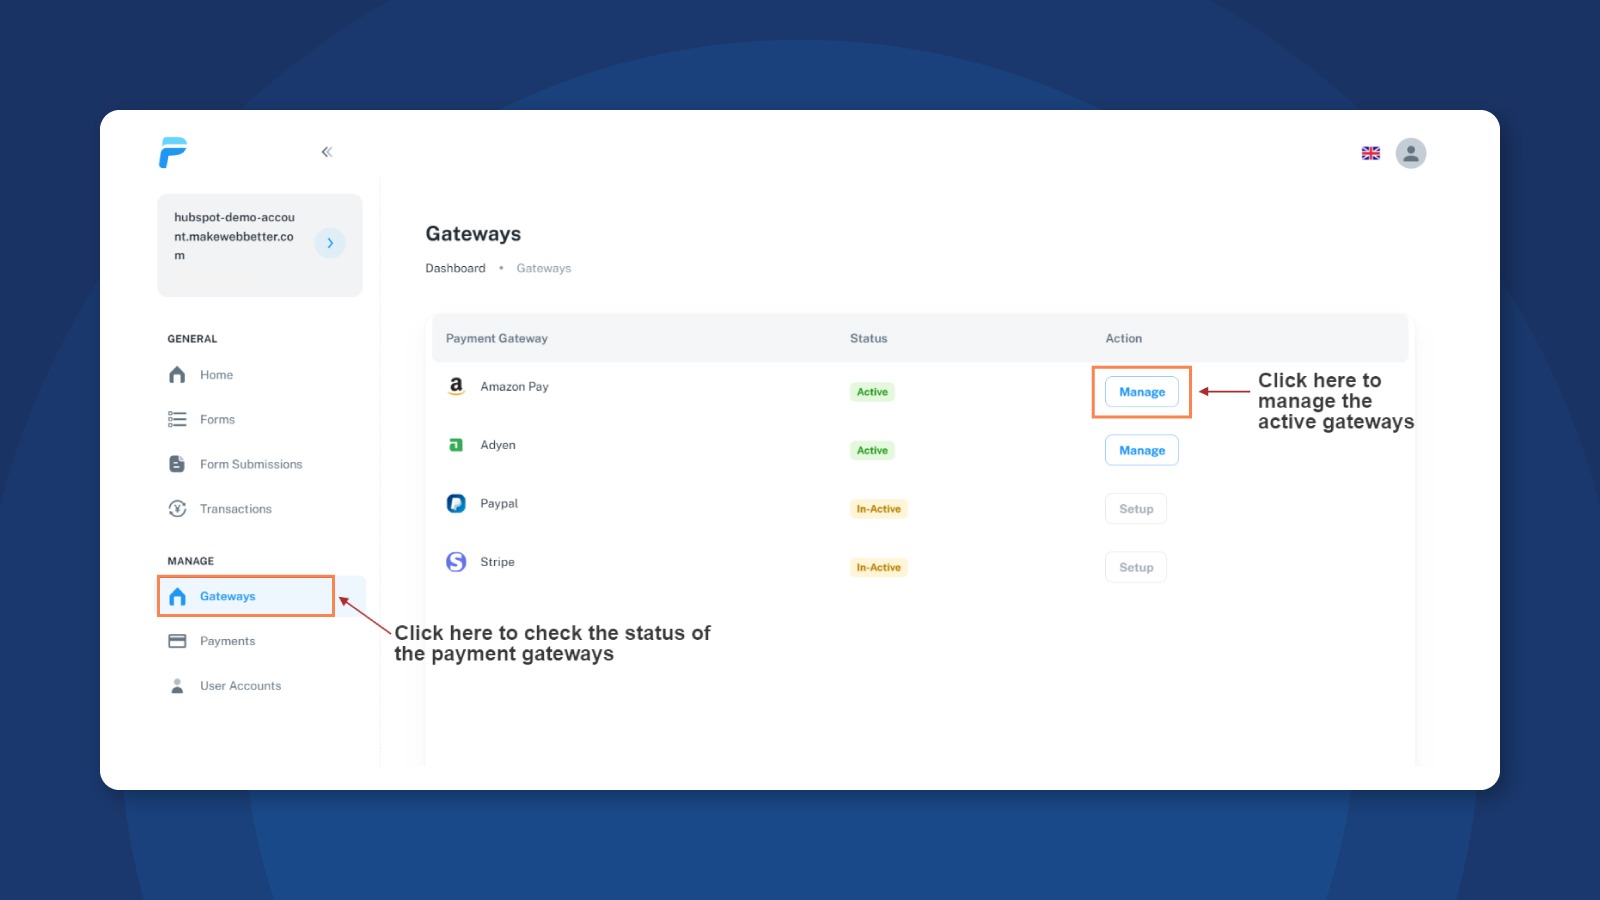1600x900 pixels.
Task: Click the Gateways breadcrumb text
Action: point(544,268)
